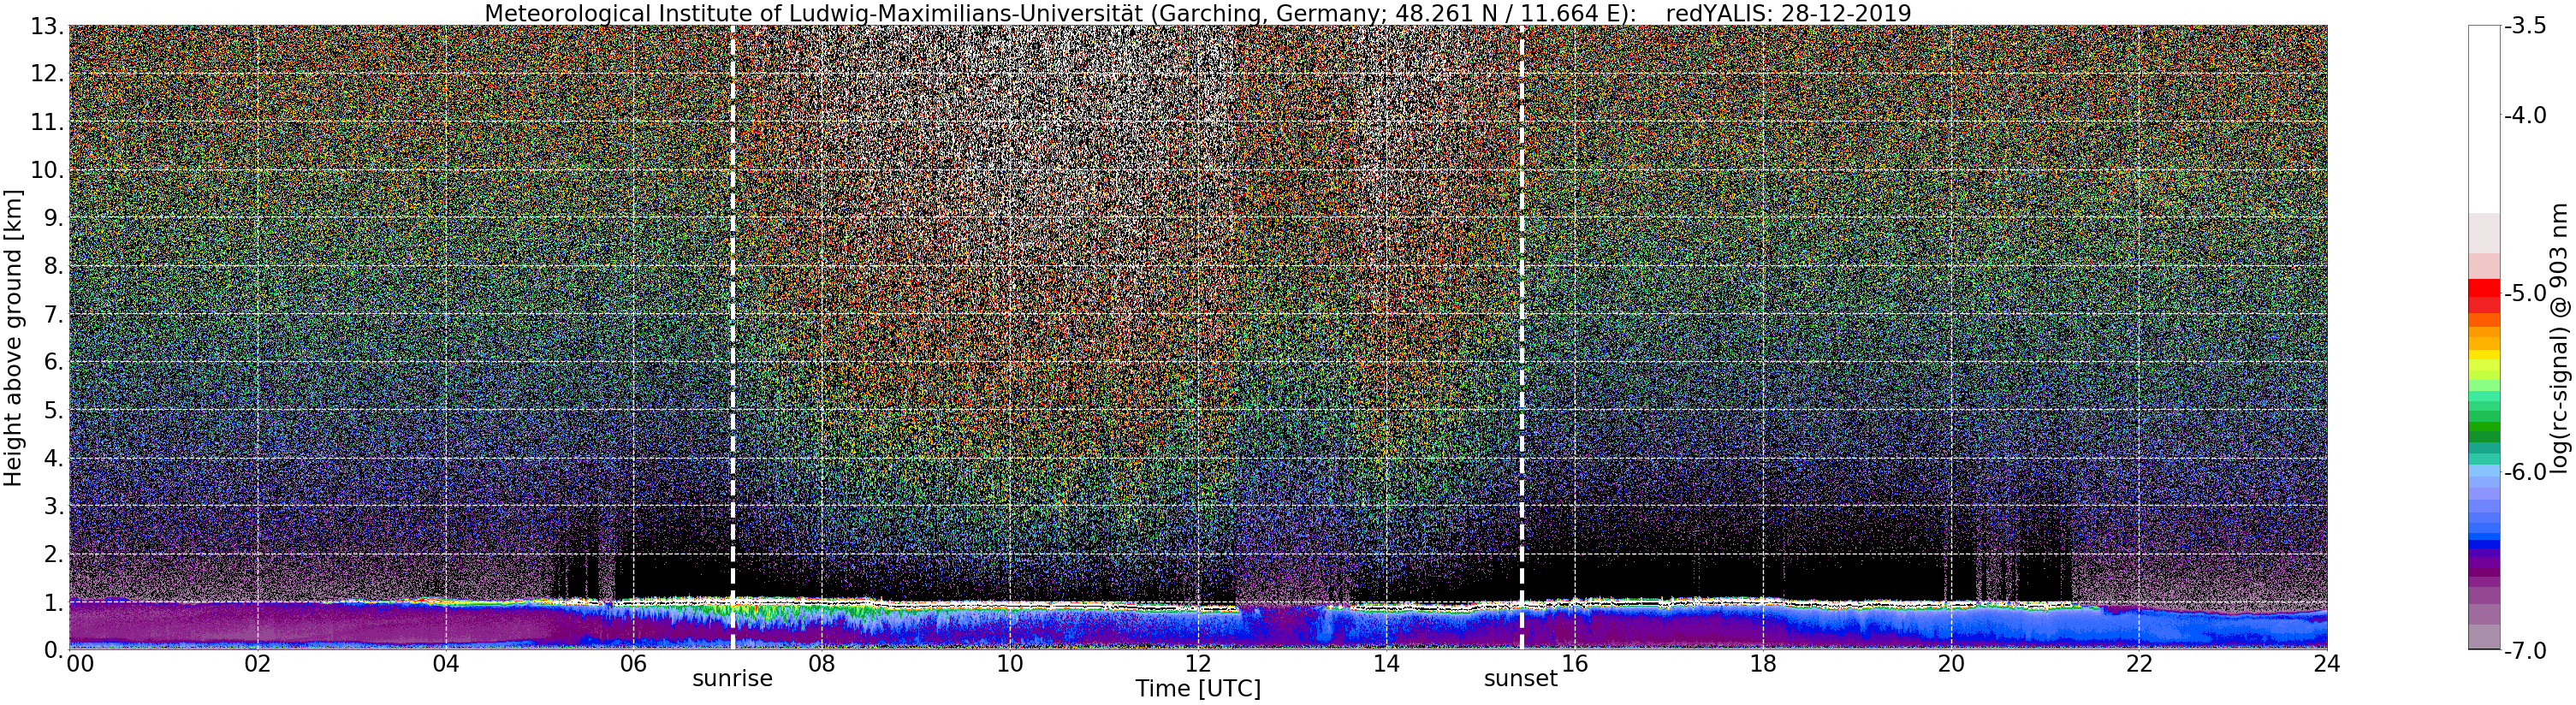
Task: Click the '02' time axis tick label
Action: 257,665
